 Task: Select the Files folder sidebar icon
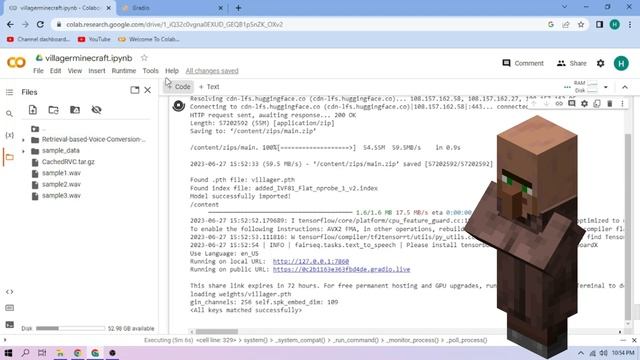(9, 157)
